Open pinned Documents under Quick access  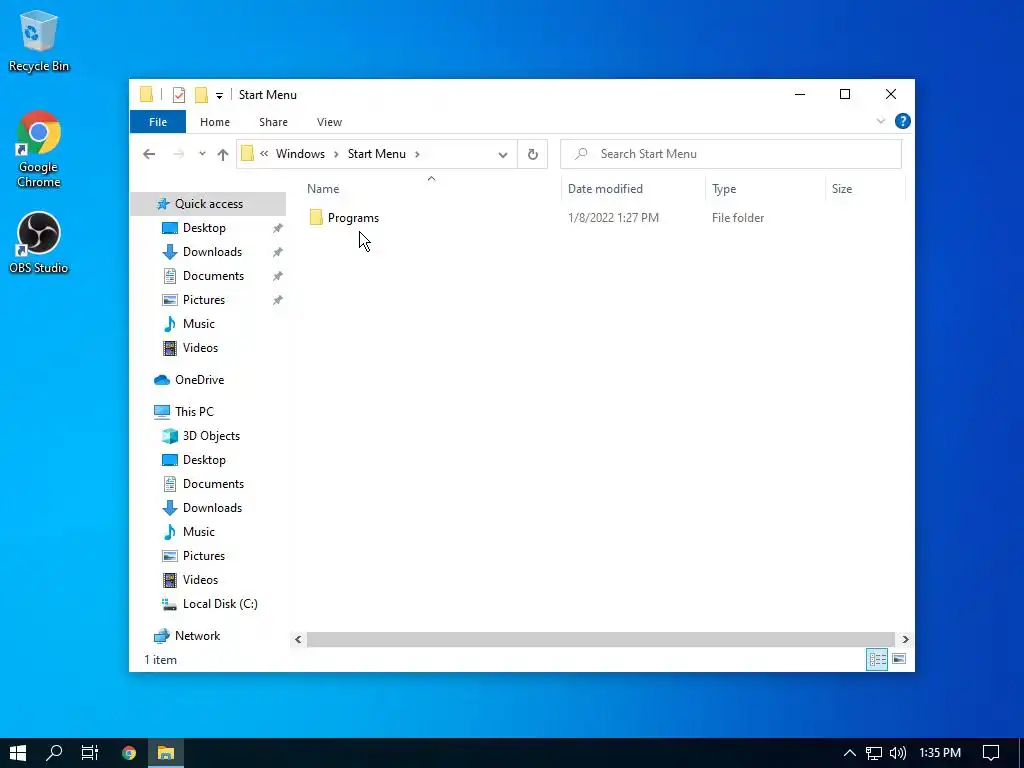coord(213,276)
